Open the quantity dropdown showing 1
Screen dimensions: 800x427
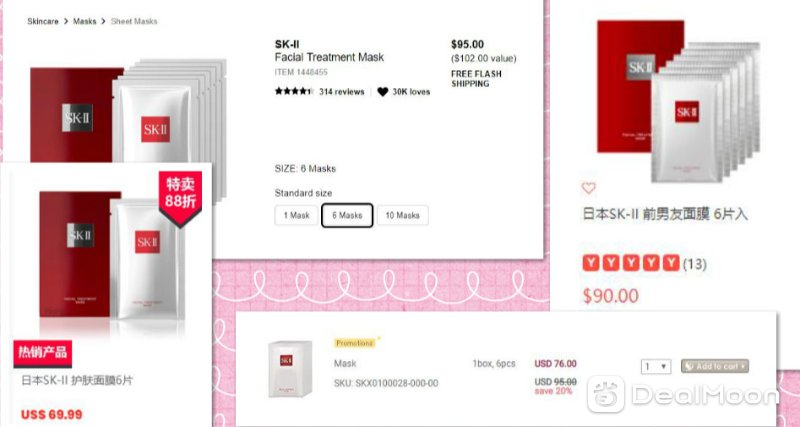point(656,366)
